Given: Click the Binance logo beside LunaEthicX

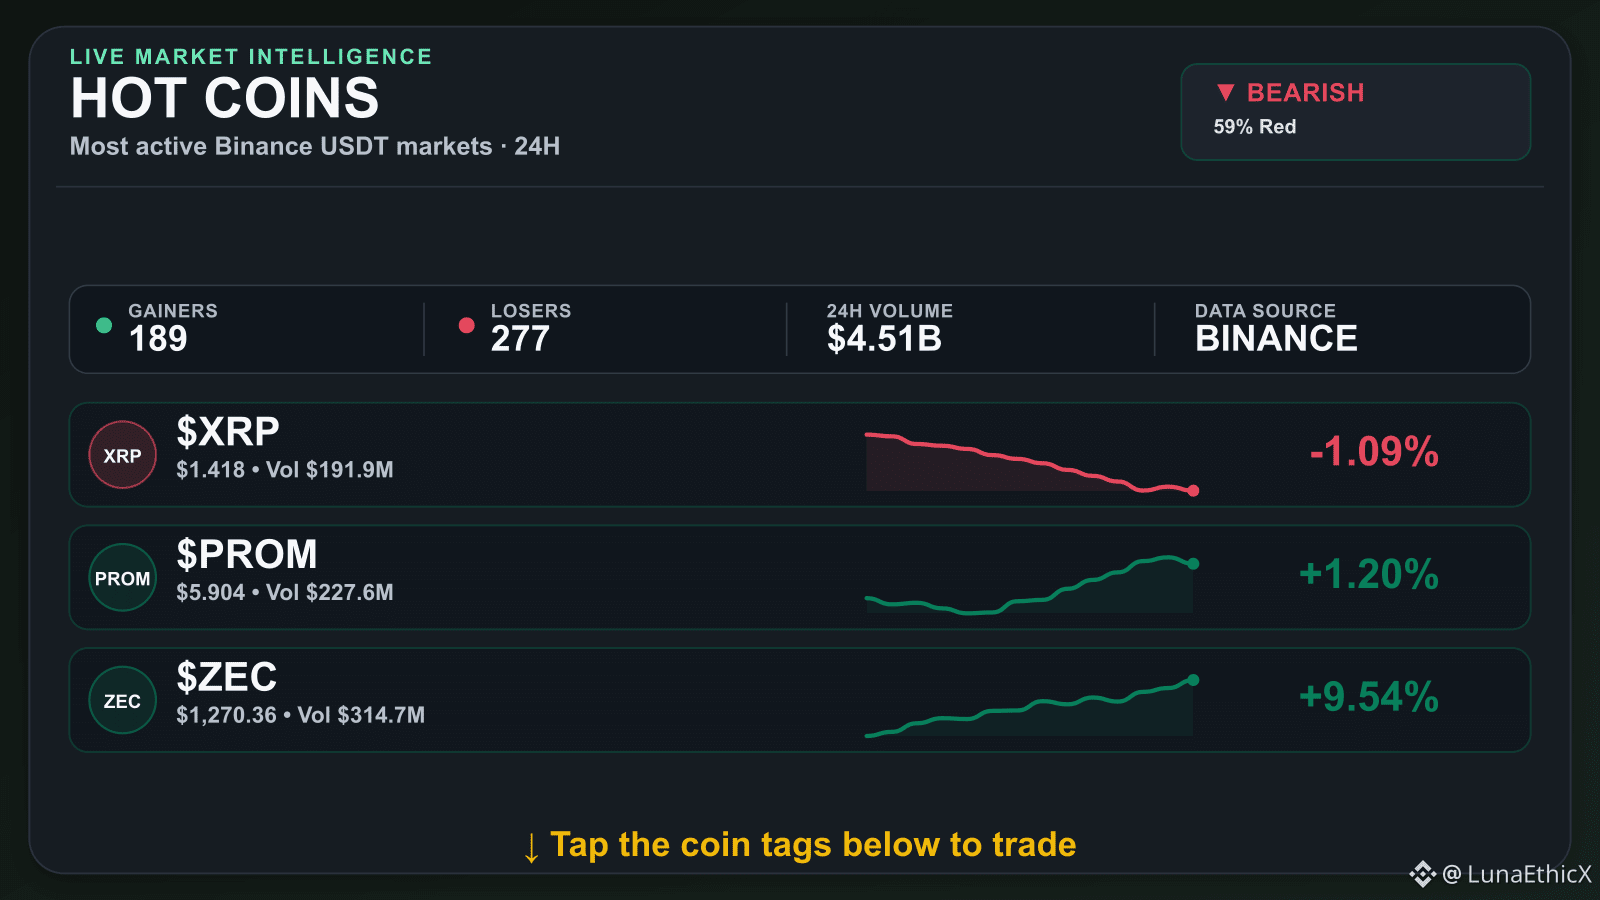Looking at the screenshot, I should [x=1422, y=874].
